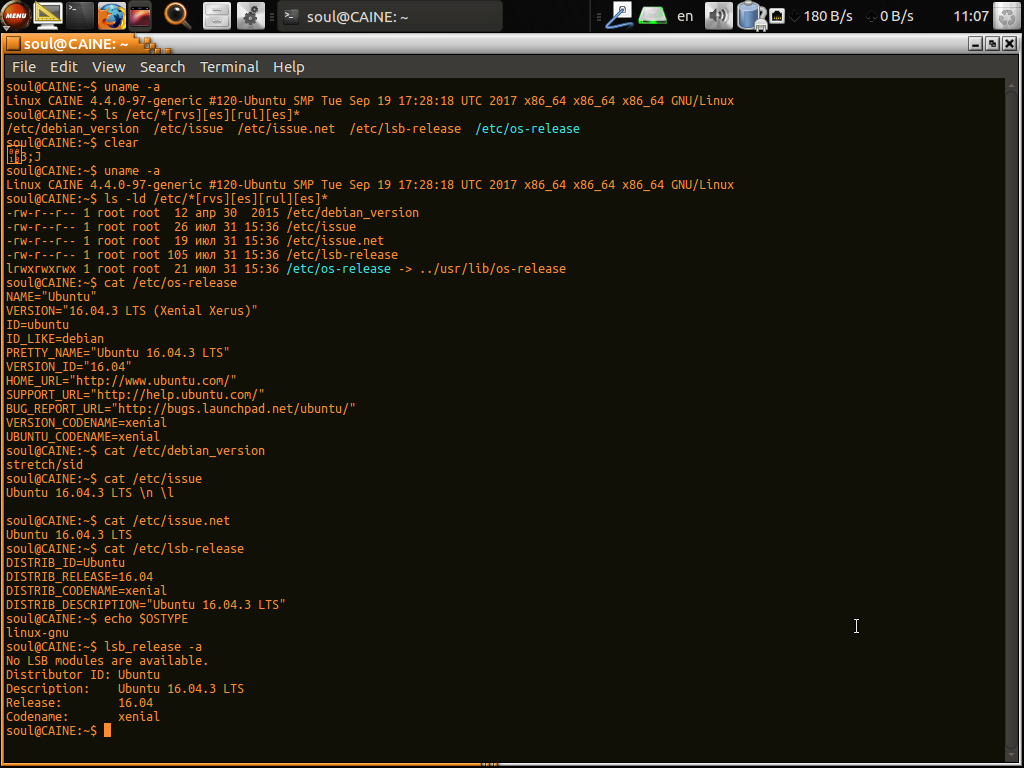Click the 'en' keyboard layout indicator
This screenshot has height=768, width=1024.
685,16
